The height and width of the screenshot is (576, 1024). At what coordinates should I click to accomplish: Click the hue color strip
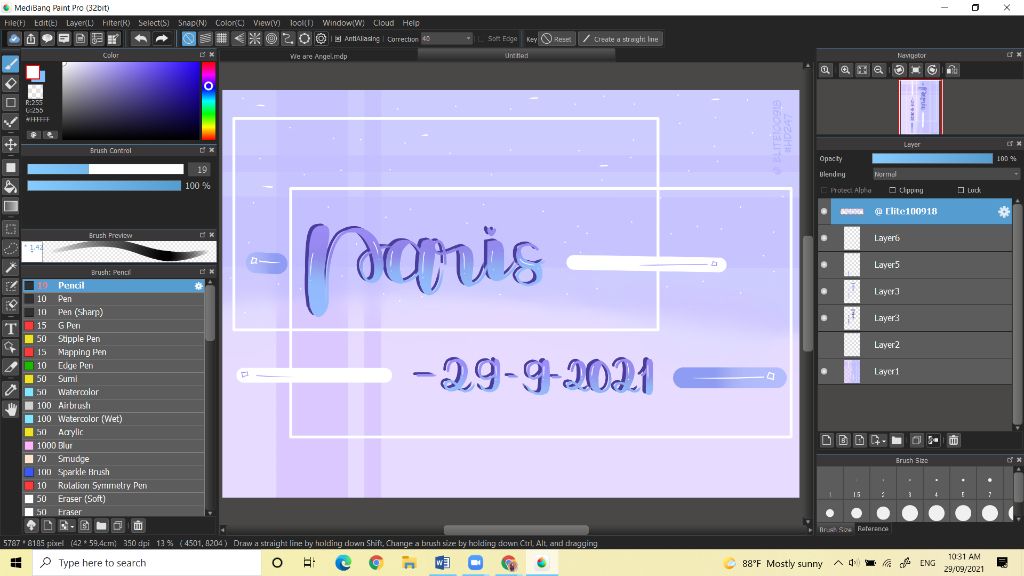(208, 101)
